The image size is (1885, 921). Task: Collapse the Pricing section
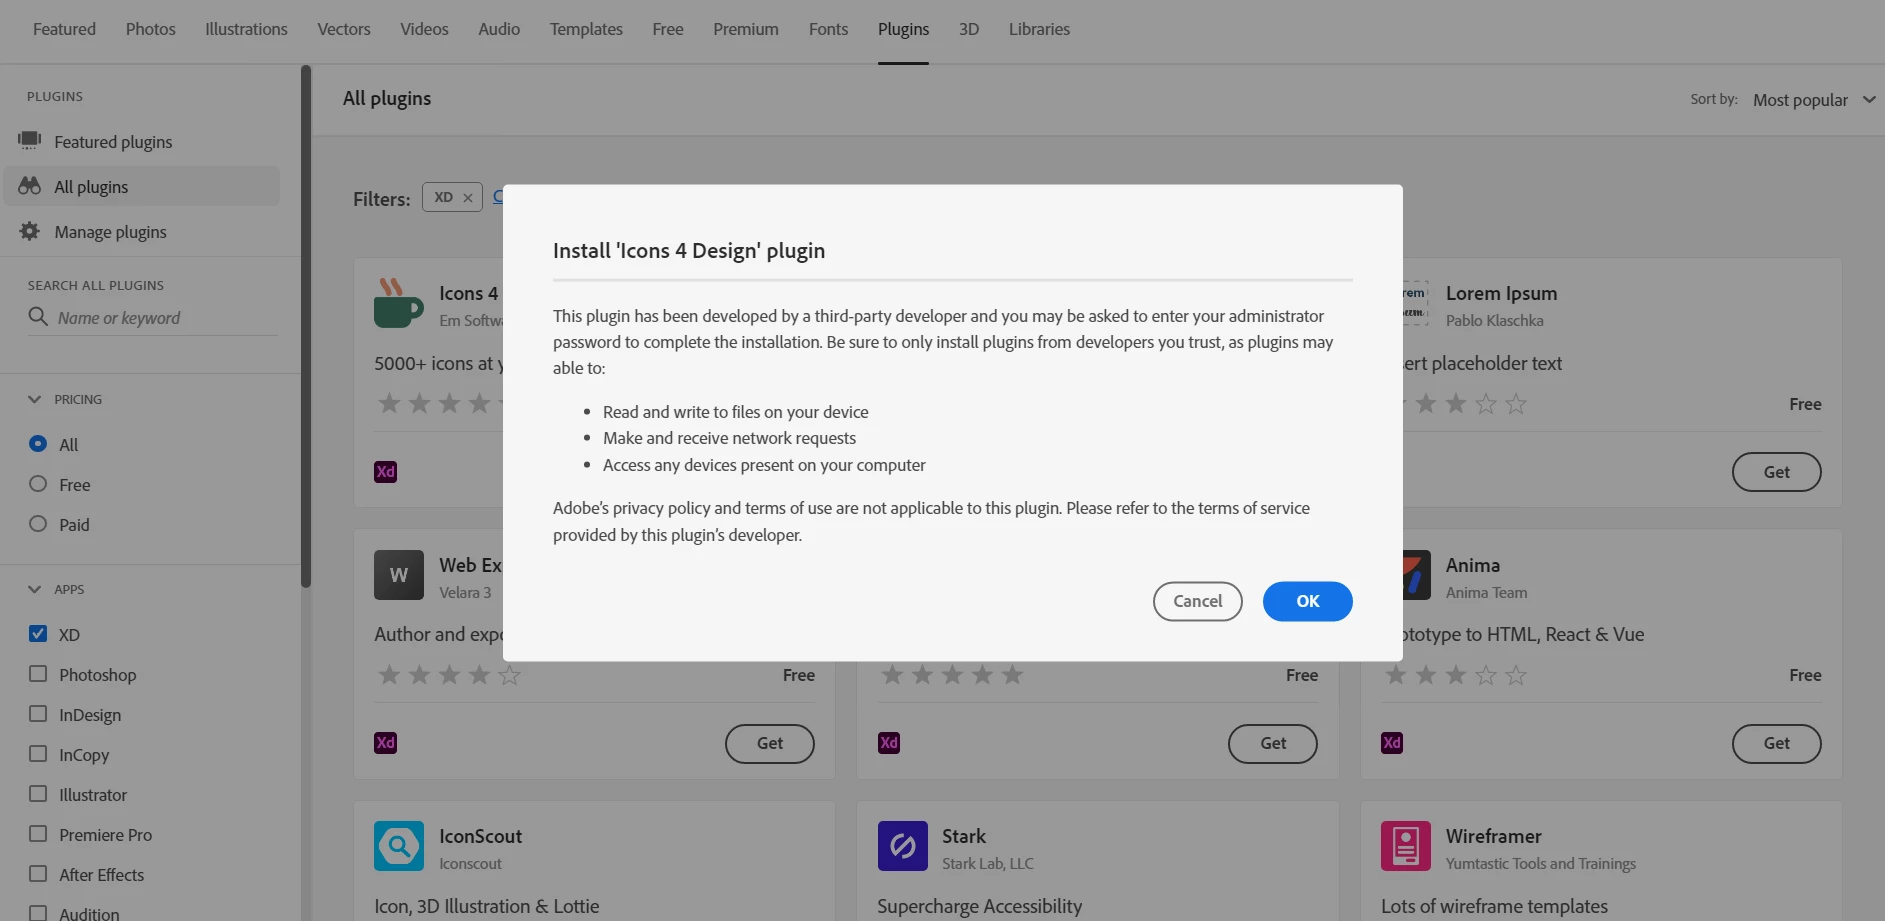tap(35, 399)
